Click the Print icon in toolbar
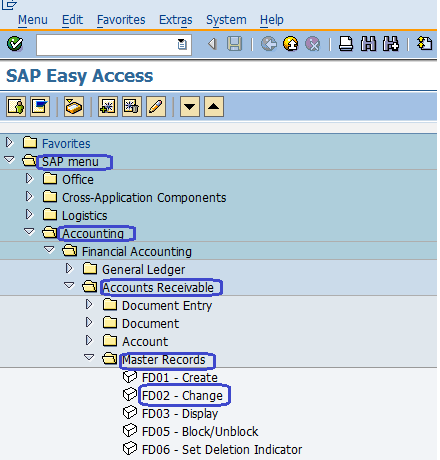 click(346, 44)
